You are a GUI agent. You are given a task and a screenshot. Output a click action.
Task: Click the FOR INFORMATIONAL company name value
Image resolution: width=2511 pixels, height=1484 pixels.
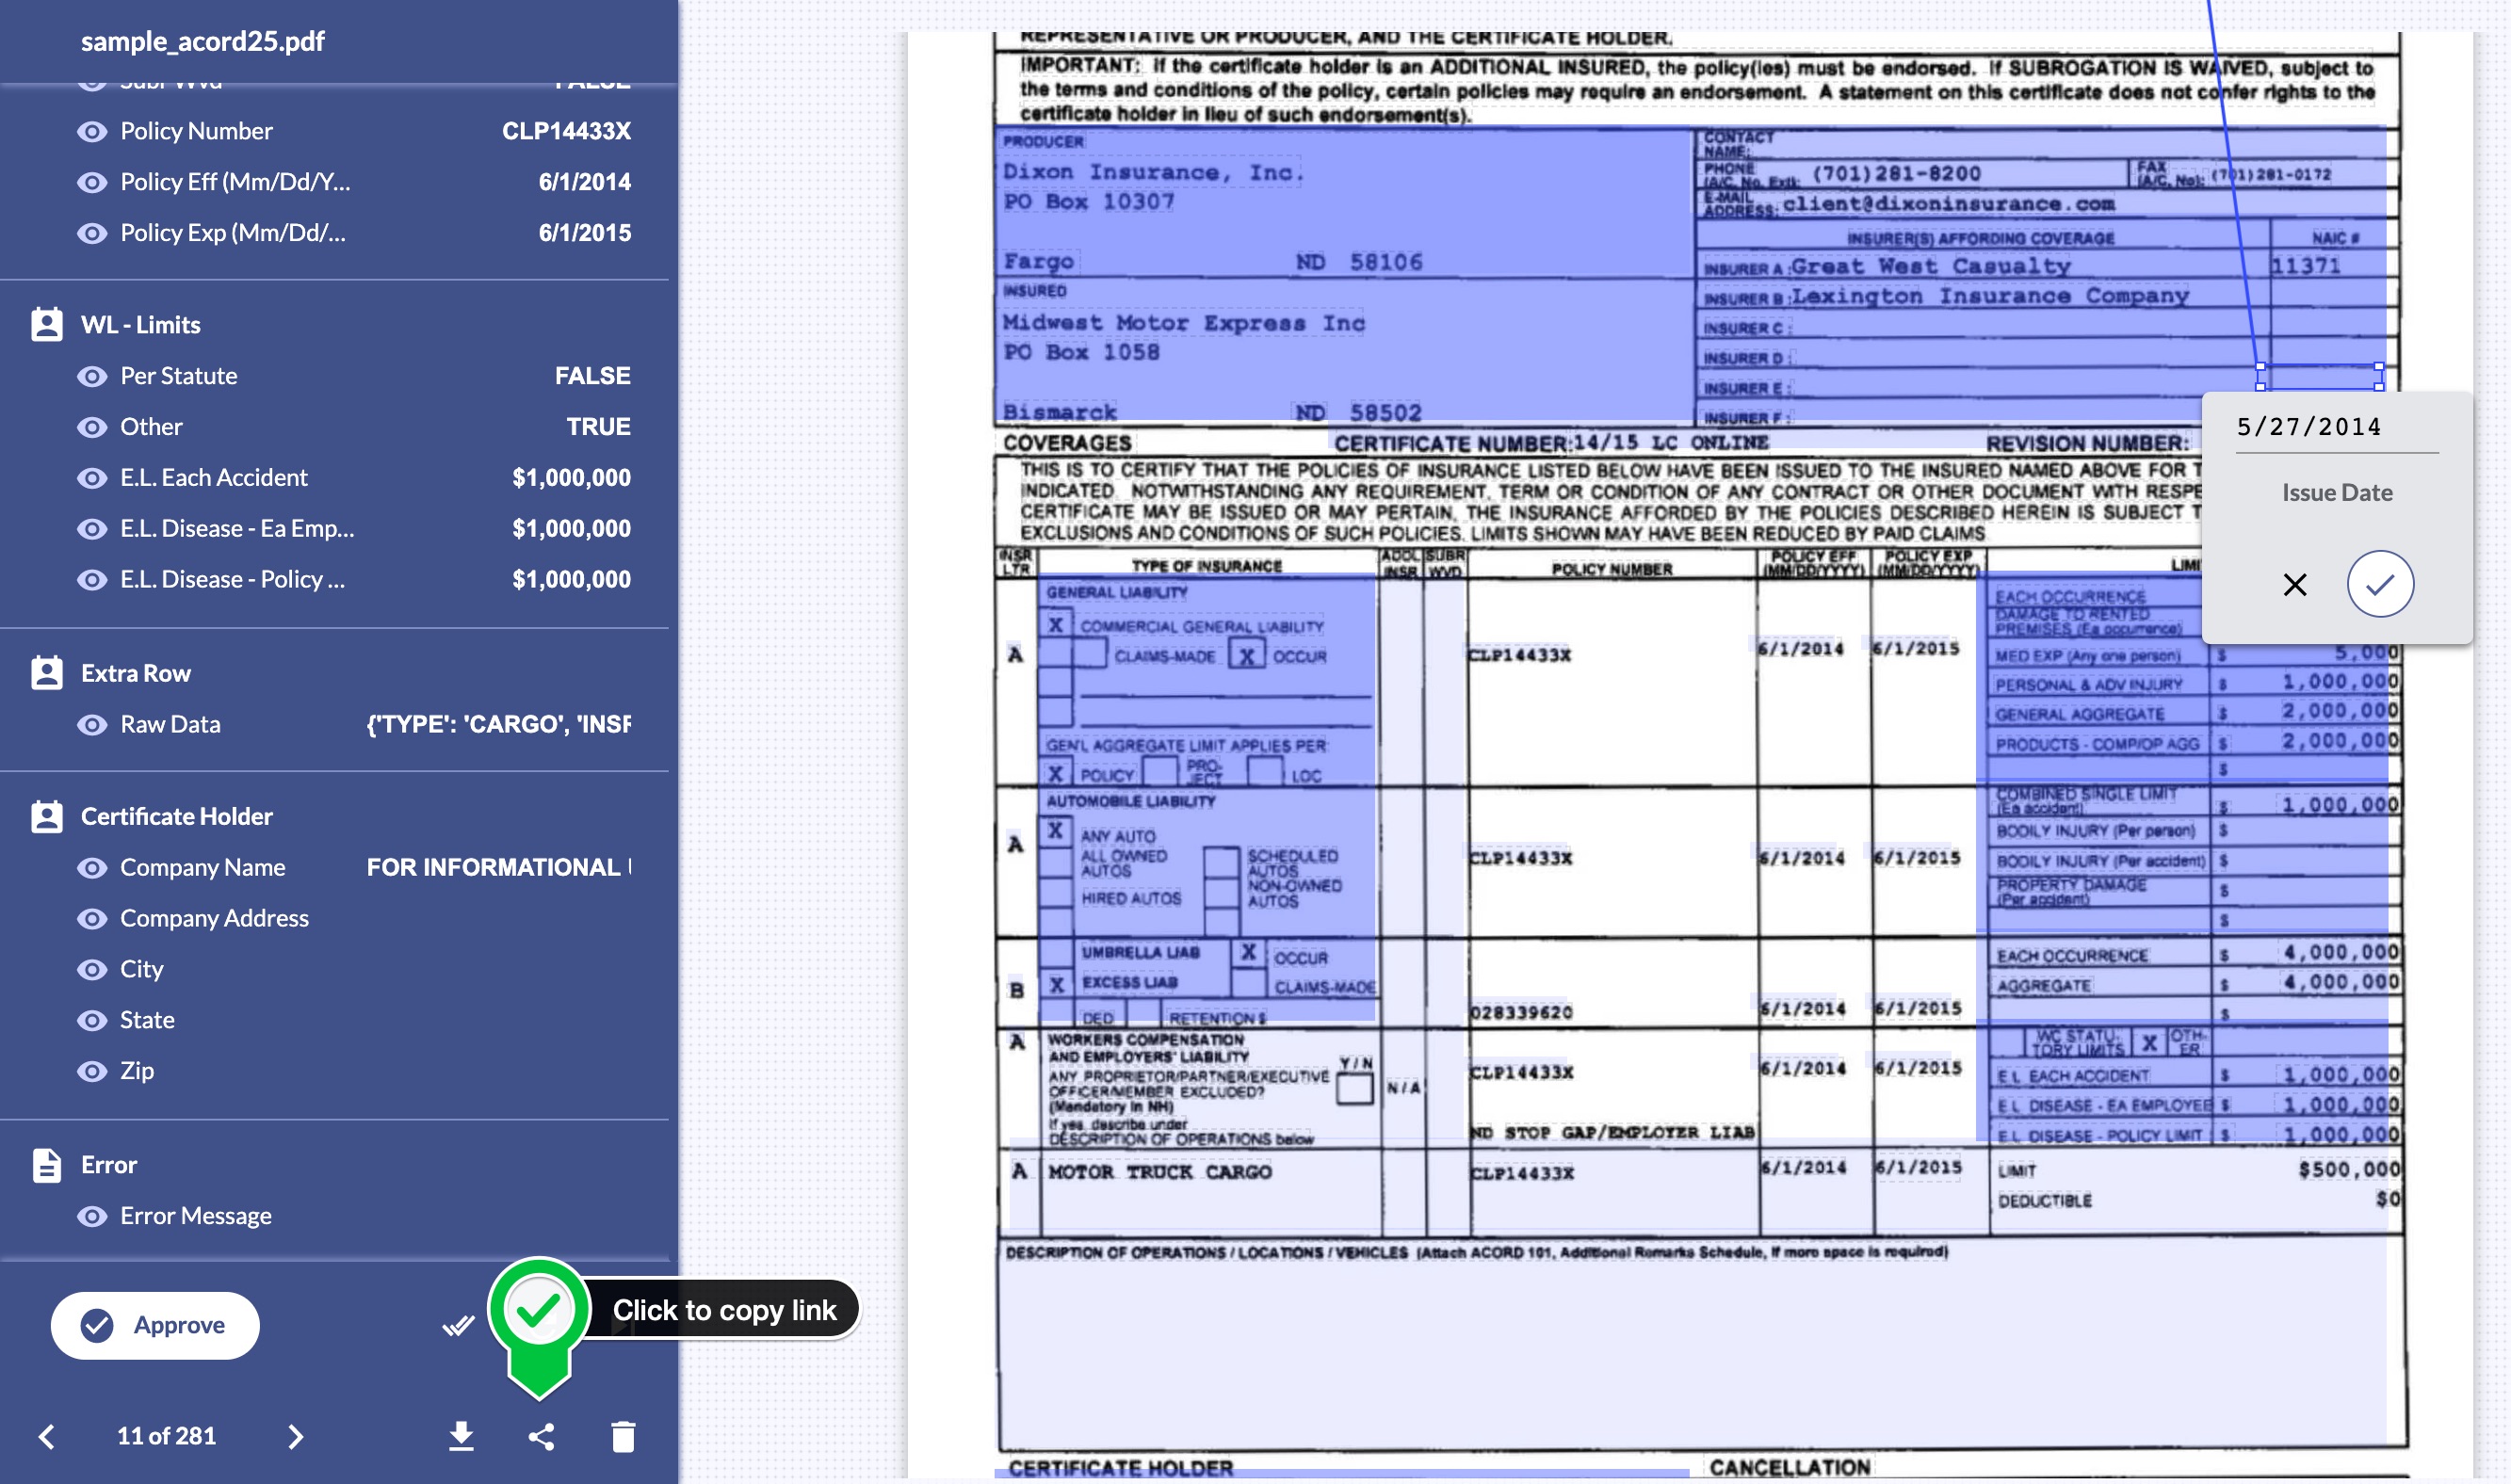tap(498, 869)
